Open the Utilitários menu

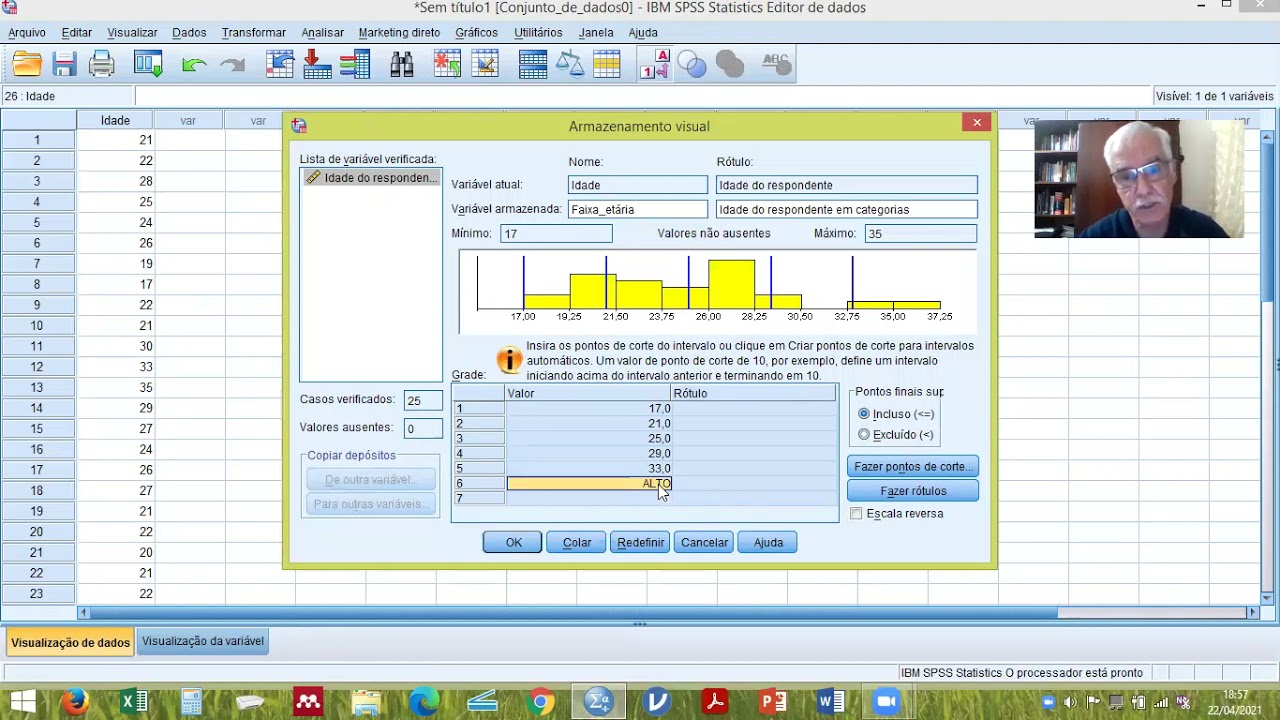click(x=538, y=32)
